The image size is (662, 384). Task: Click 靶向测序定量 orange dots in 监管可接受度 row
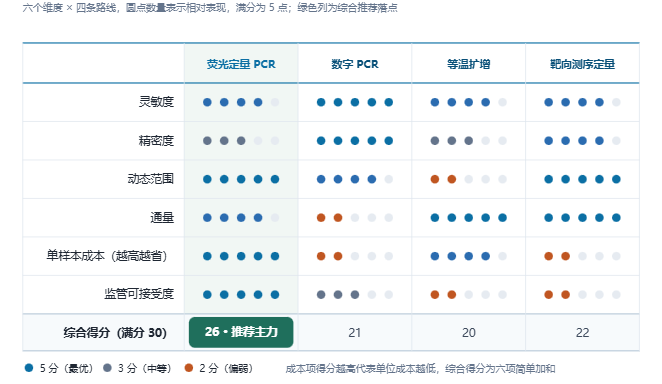click(557, 295)
